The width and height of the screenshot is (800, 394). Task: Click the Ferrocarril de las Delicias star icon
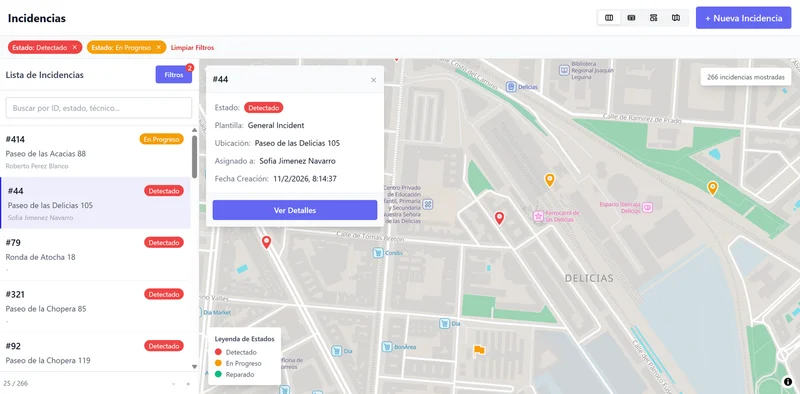(x=538, y=216)
